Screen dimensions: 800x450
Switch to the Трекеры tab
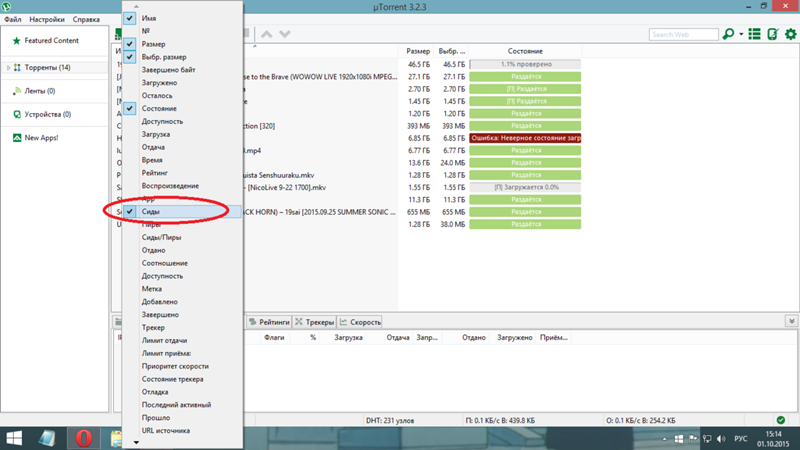(314, 322)
